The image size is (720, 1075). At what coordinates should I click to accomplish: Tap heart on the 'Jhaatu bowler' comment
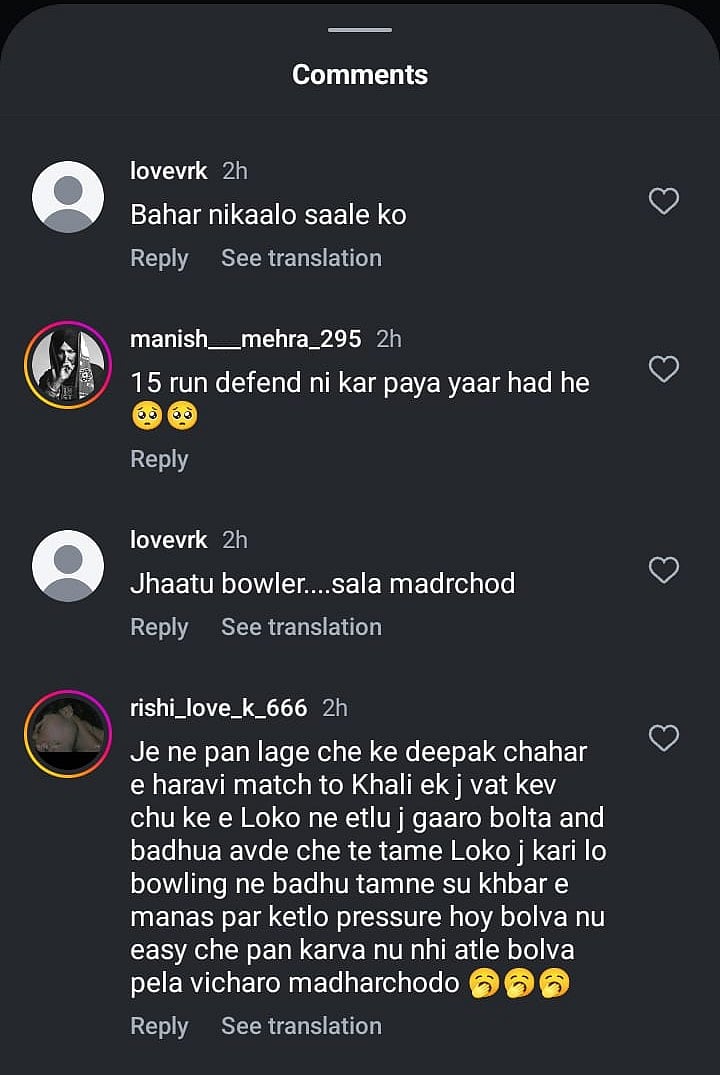[x=664, y=570]
